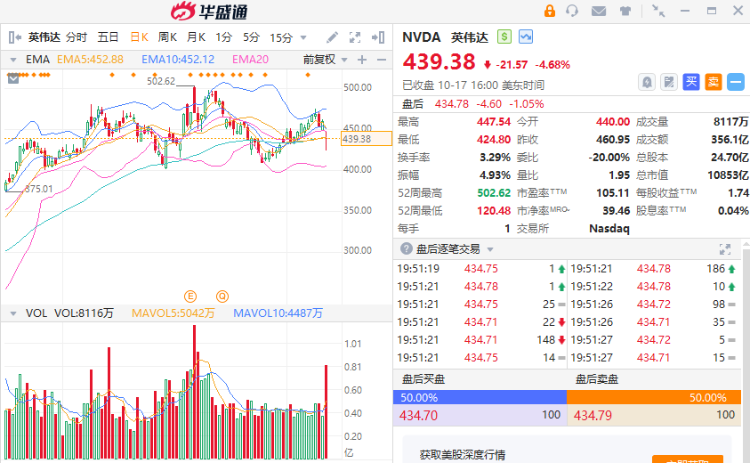
Task: Click the VOL:8116万 label
Action: [84, 314]
